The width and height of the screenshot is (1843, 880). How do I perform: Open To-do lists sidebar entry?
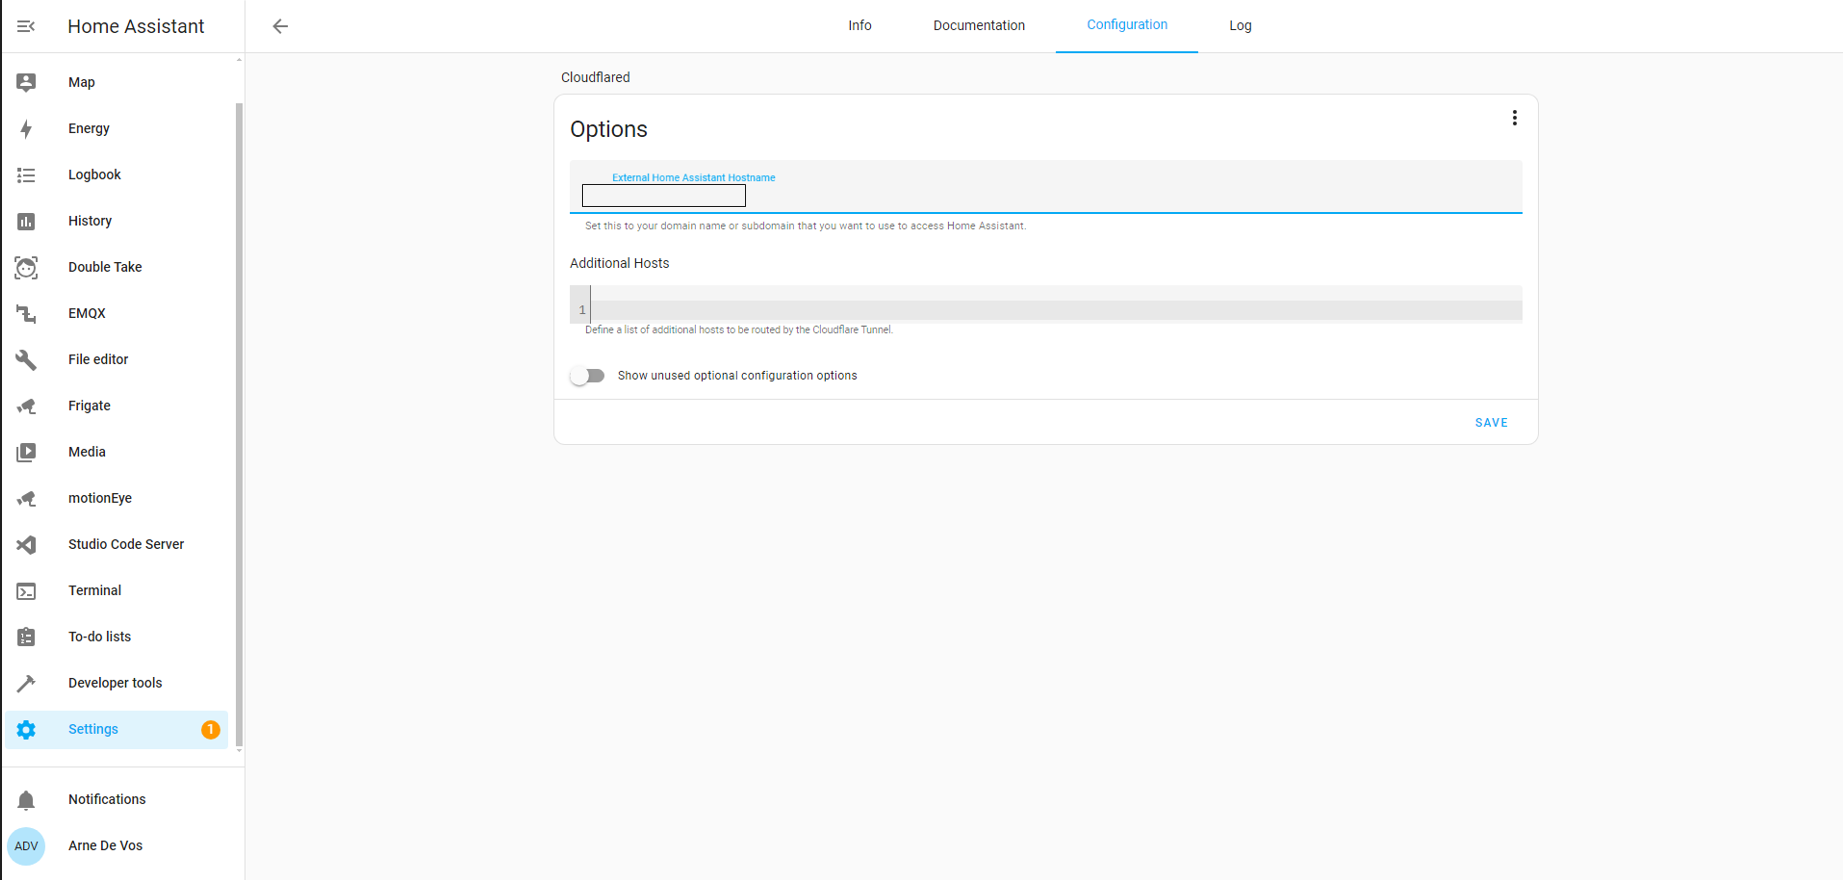tap(116, 637)
